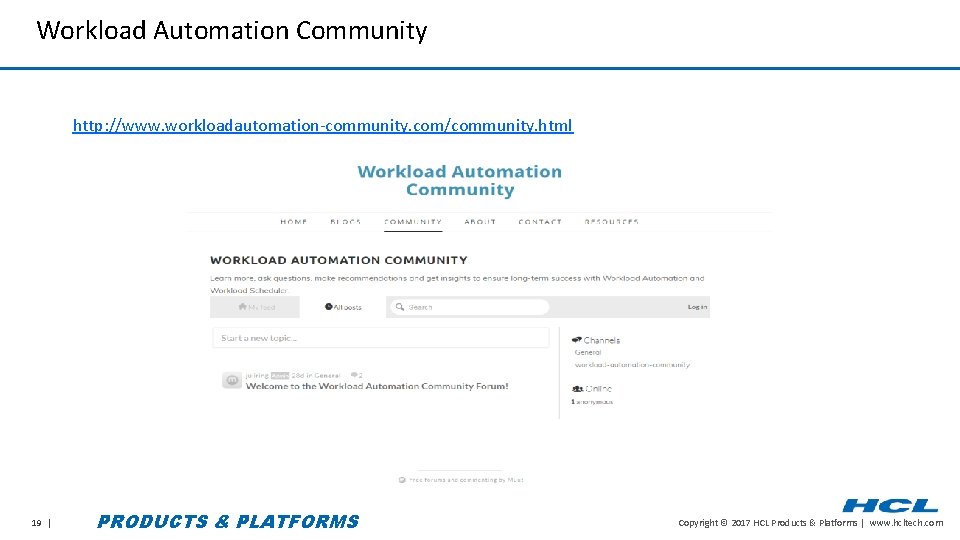Switch to the All posts tab
The width and height of the screenshot is (960, 540).
point(343,307)
